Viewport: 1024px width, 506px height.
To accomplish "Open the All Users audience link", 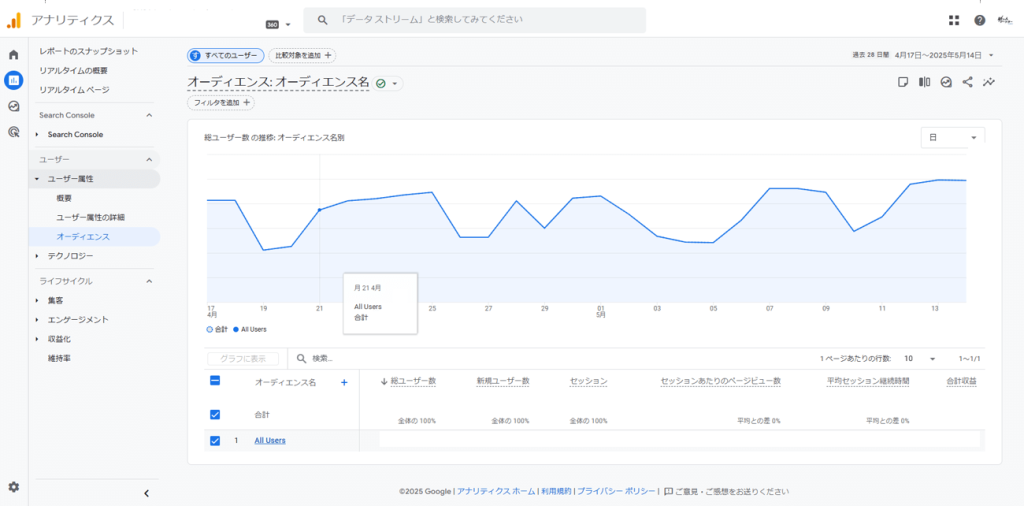I will [270, 441].
